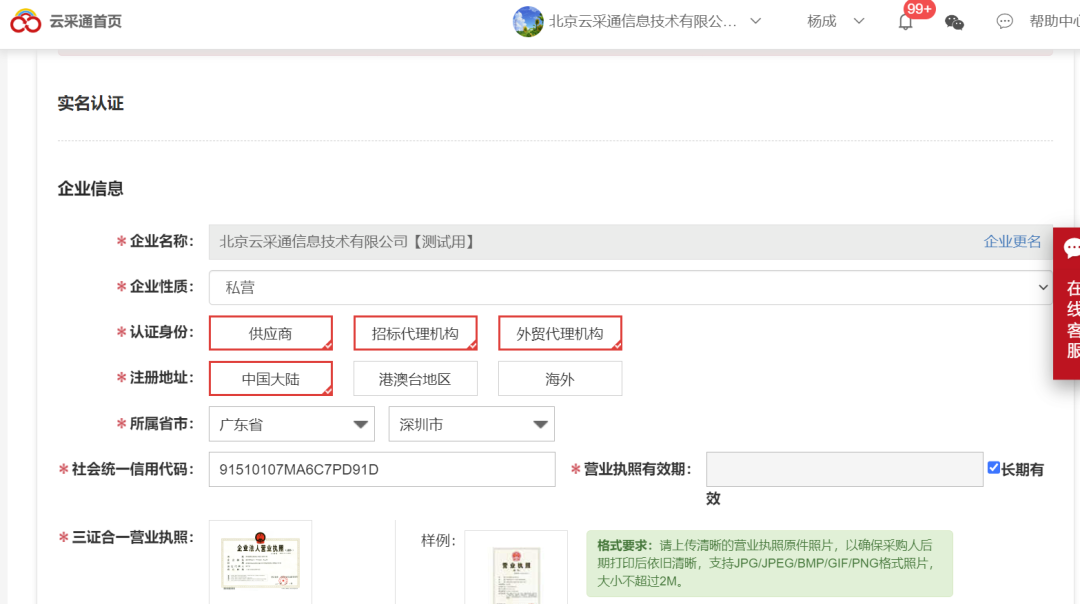Select 供应商 as 认证身份
Viewport: 1080px width, 604px height.
tap(271, 333)
